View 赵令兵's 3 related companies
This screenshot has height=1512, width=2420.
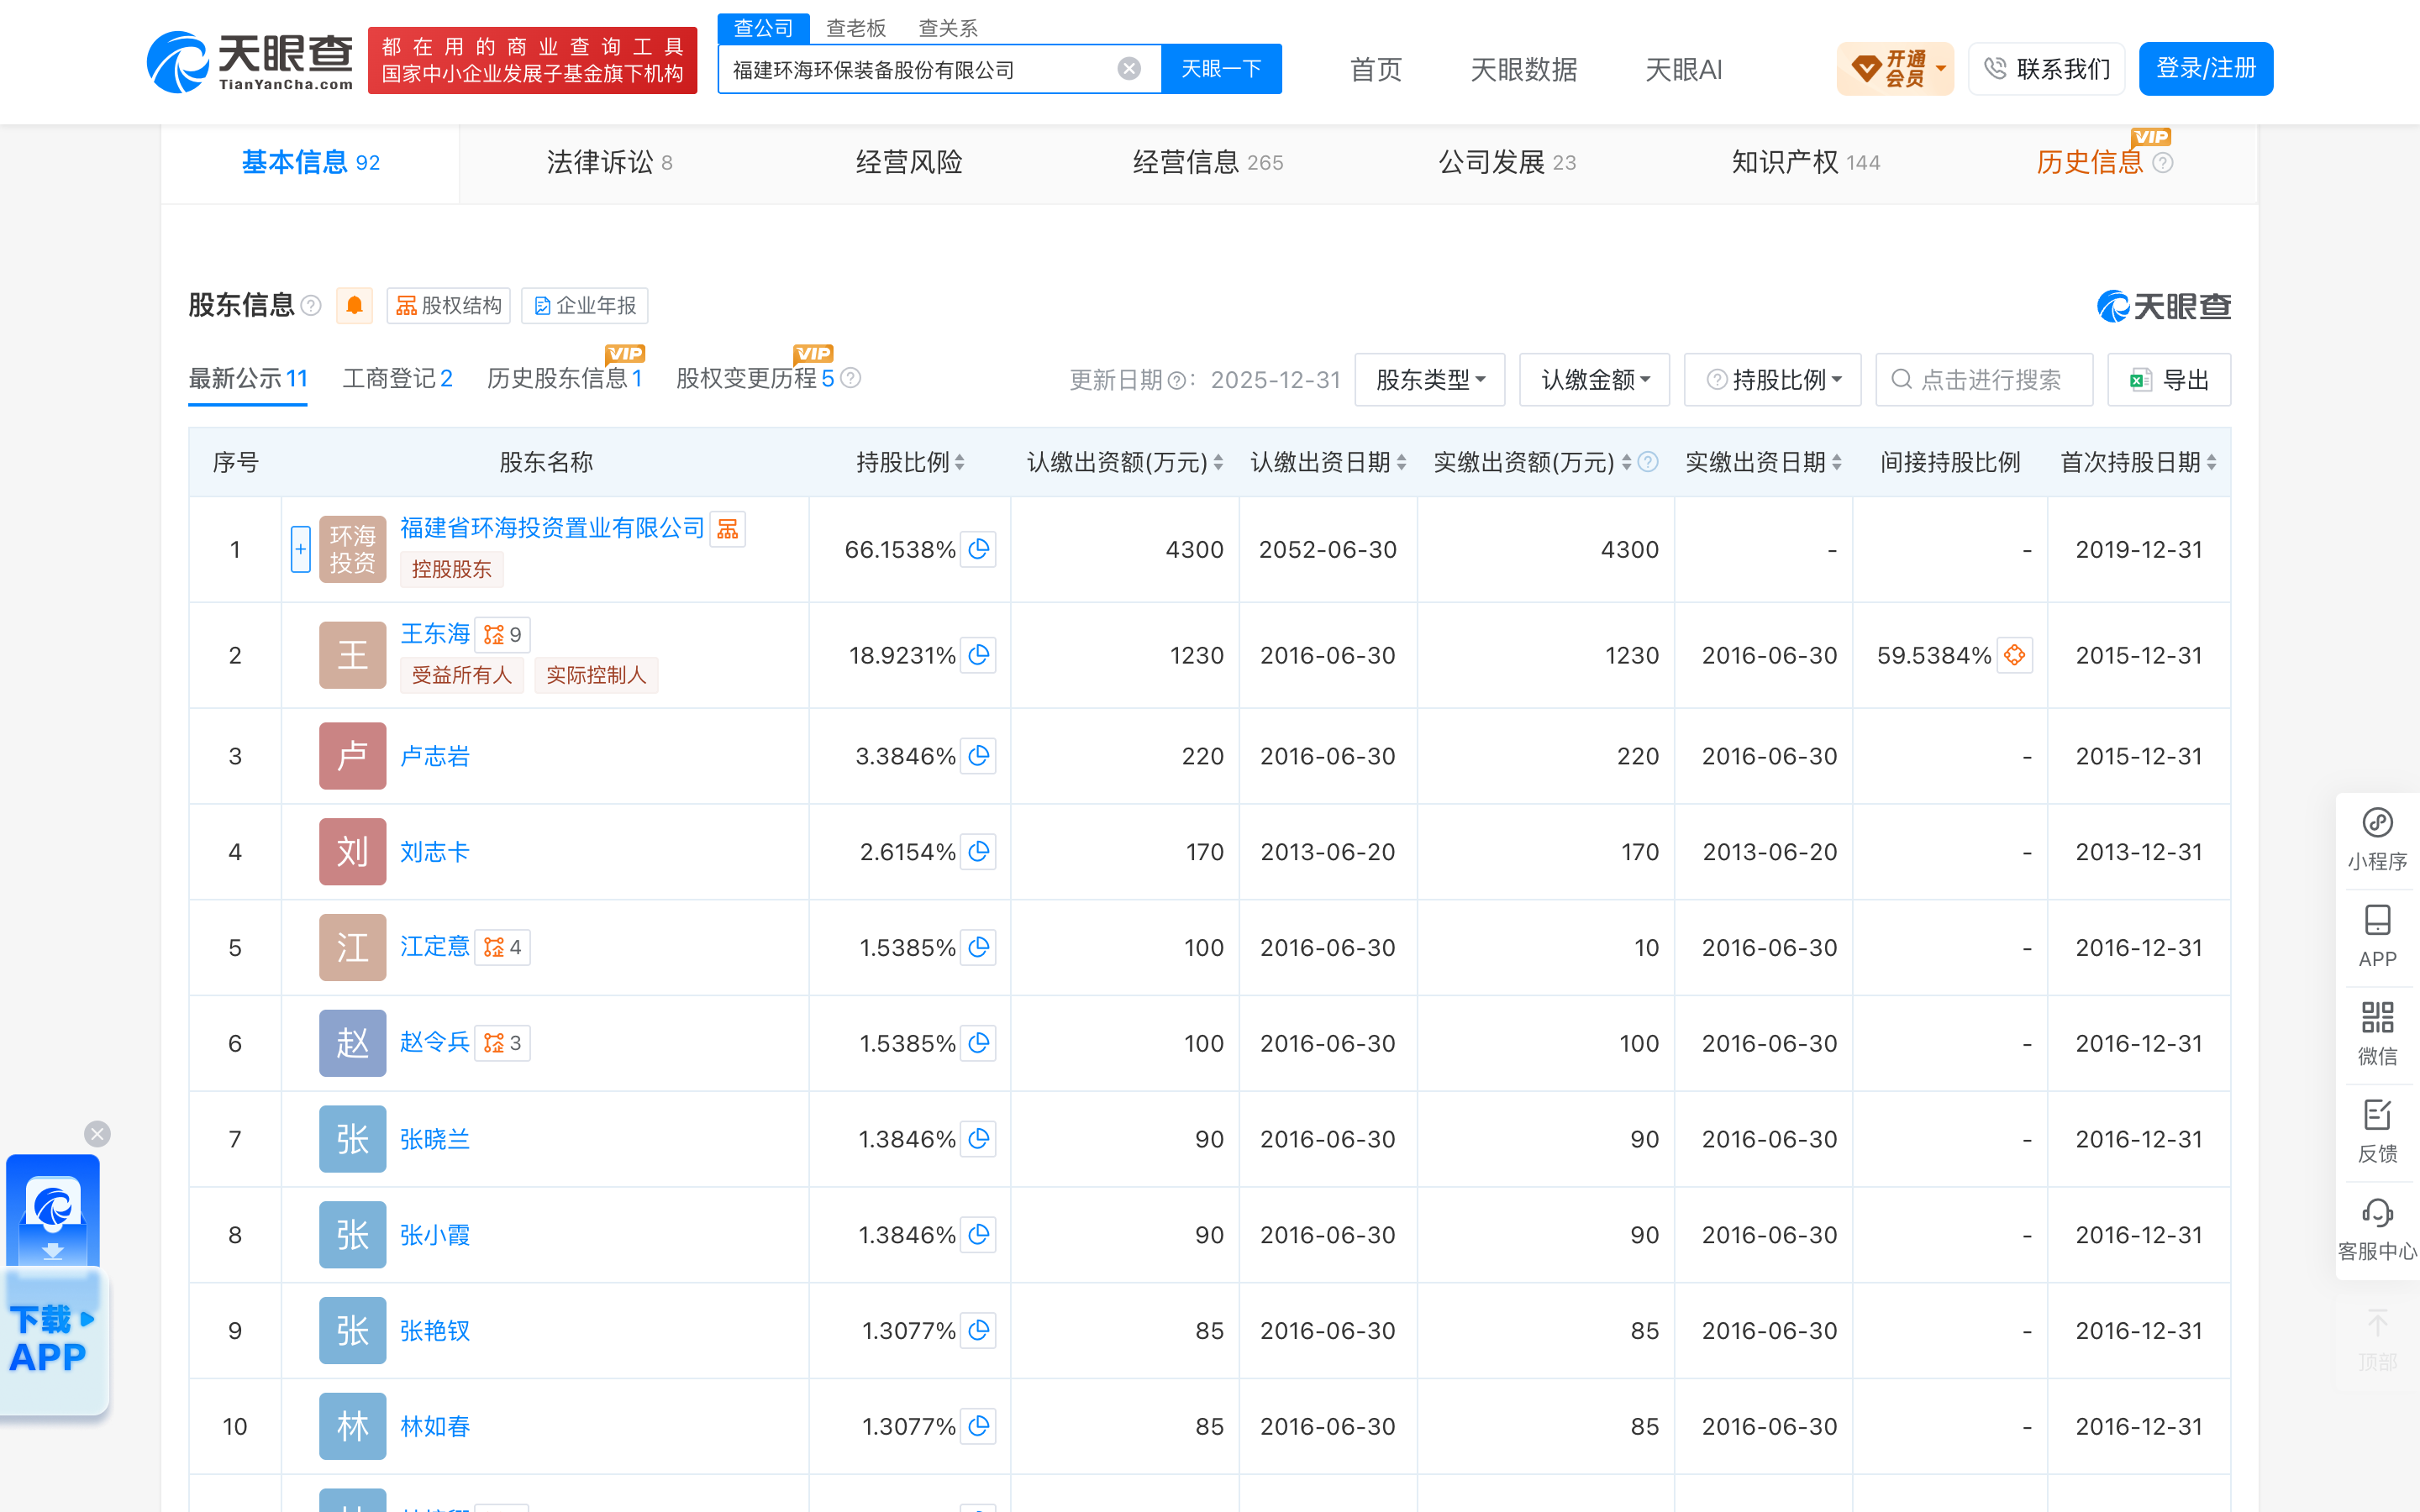(502, 1043)
